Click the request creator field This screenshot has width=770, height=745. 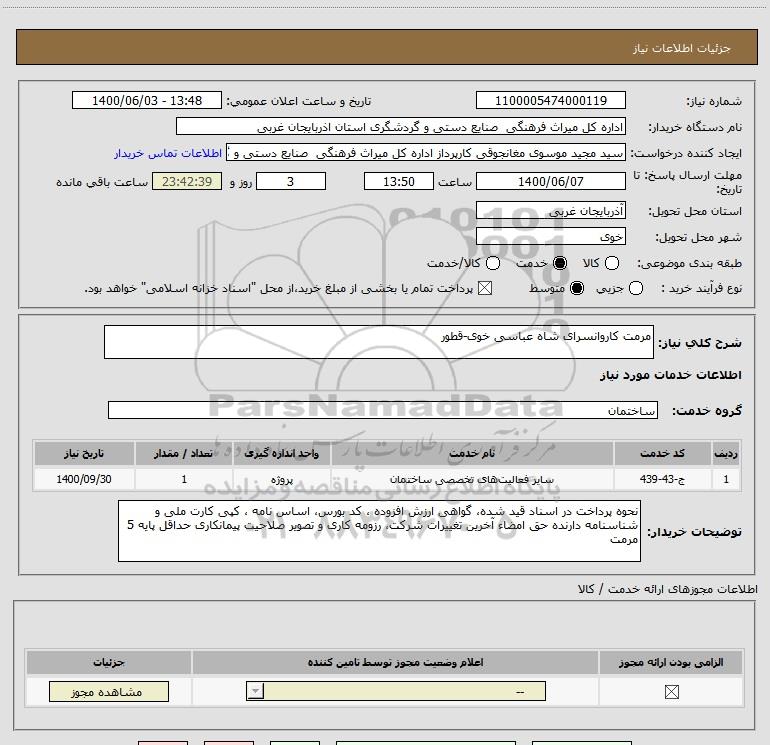pyautogui.click(x=425, y=152)
